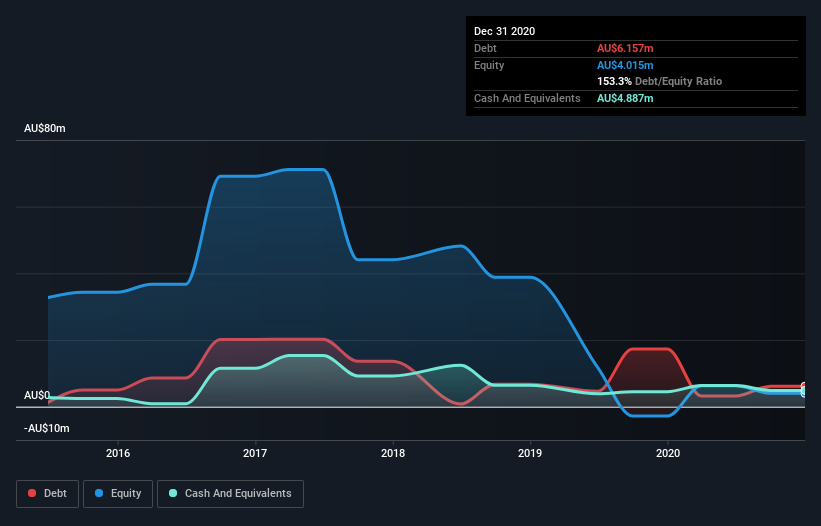Toggle the Debt legend button
821x526 pixels.
(x=48, y=494)
